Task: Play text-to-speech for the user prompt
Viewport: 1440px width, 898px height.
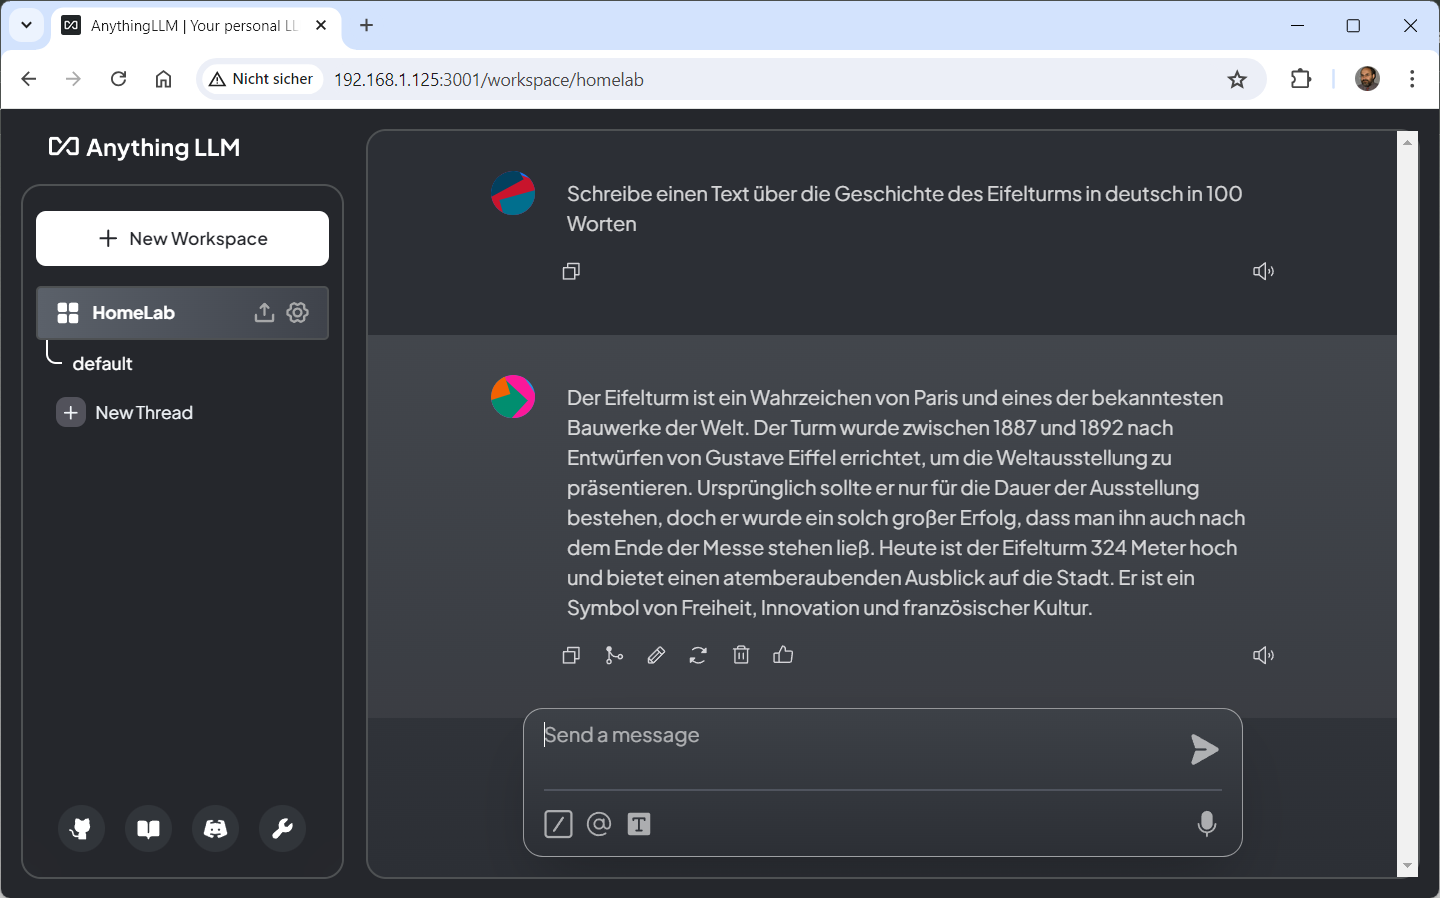Action: (x=1263, y=271)
